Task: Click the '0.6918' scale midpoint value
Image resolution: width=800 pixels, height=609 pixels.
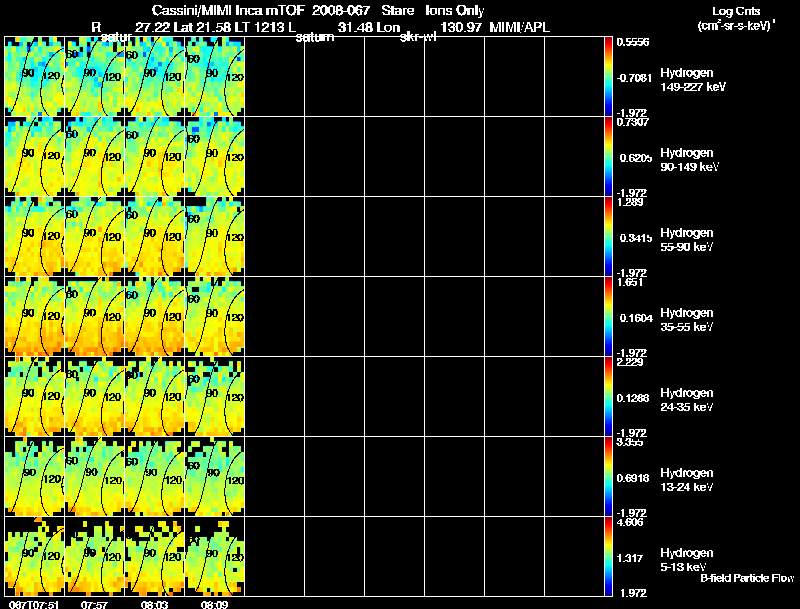Action: pos(633,478)
